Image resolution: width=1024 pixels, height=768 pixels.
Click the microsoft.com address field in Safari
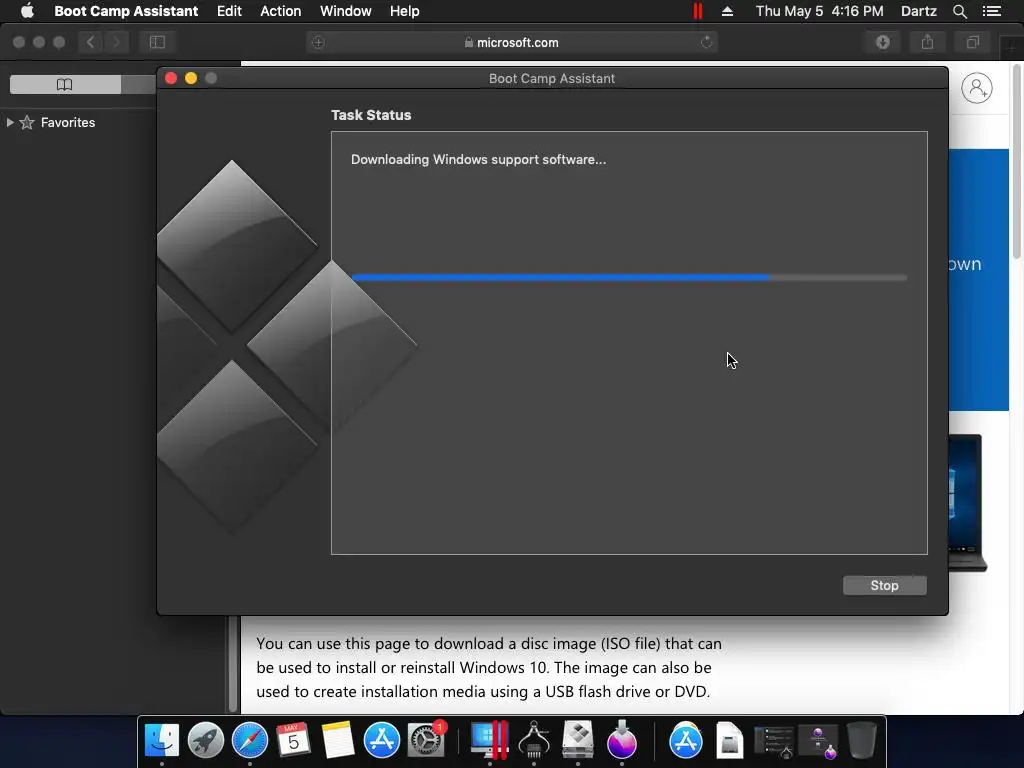[511, 42]
